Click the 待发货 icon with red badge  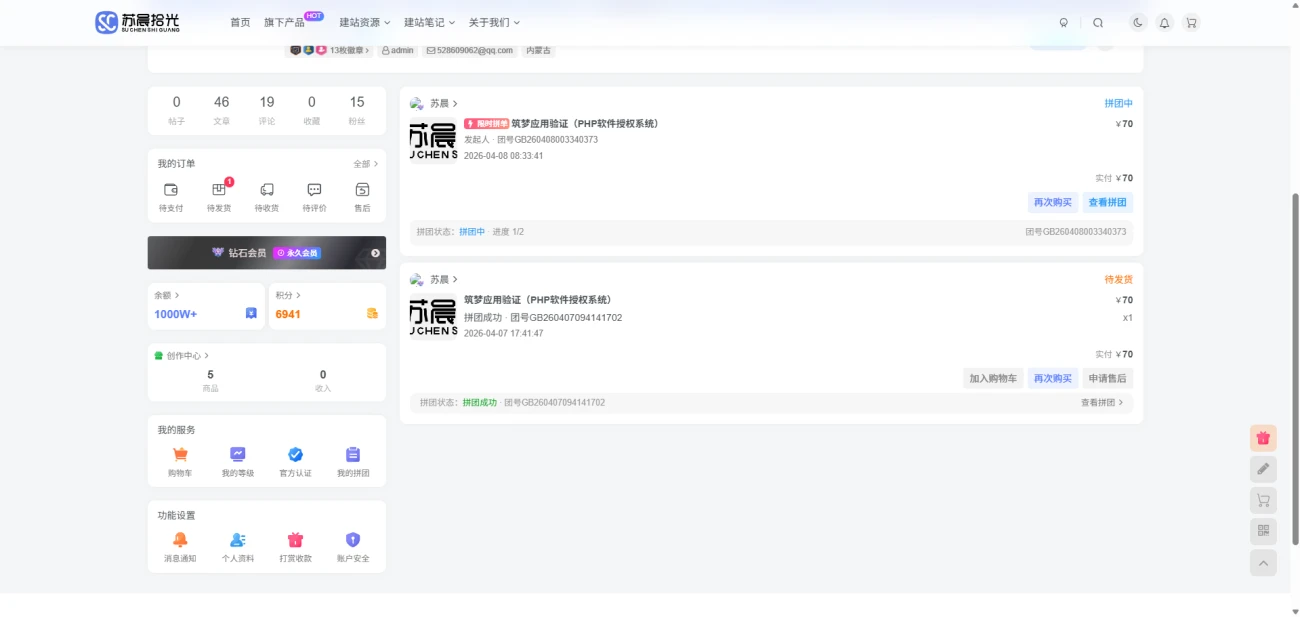pyautogui.click(x=218, y=190)
